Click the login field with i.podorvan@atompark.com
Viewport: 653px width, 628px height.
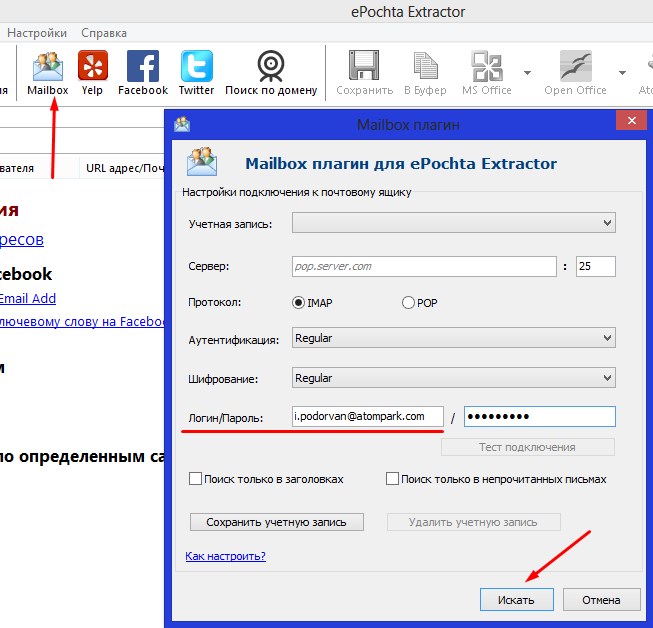pyautogui.click(x=368, y=416)
